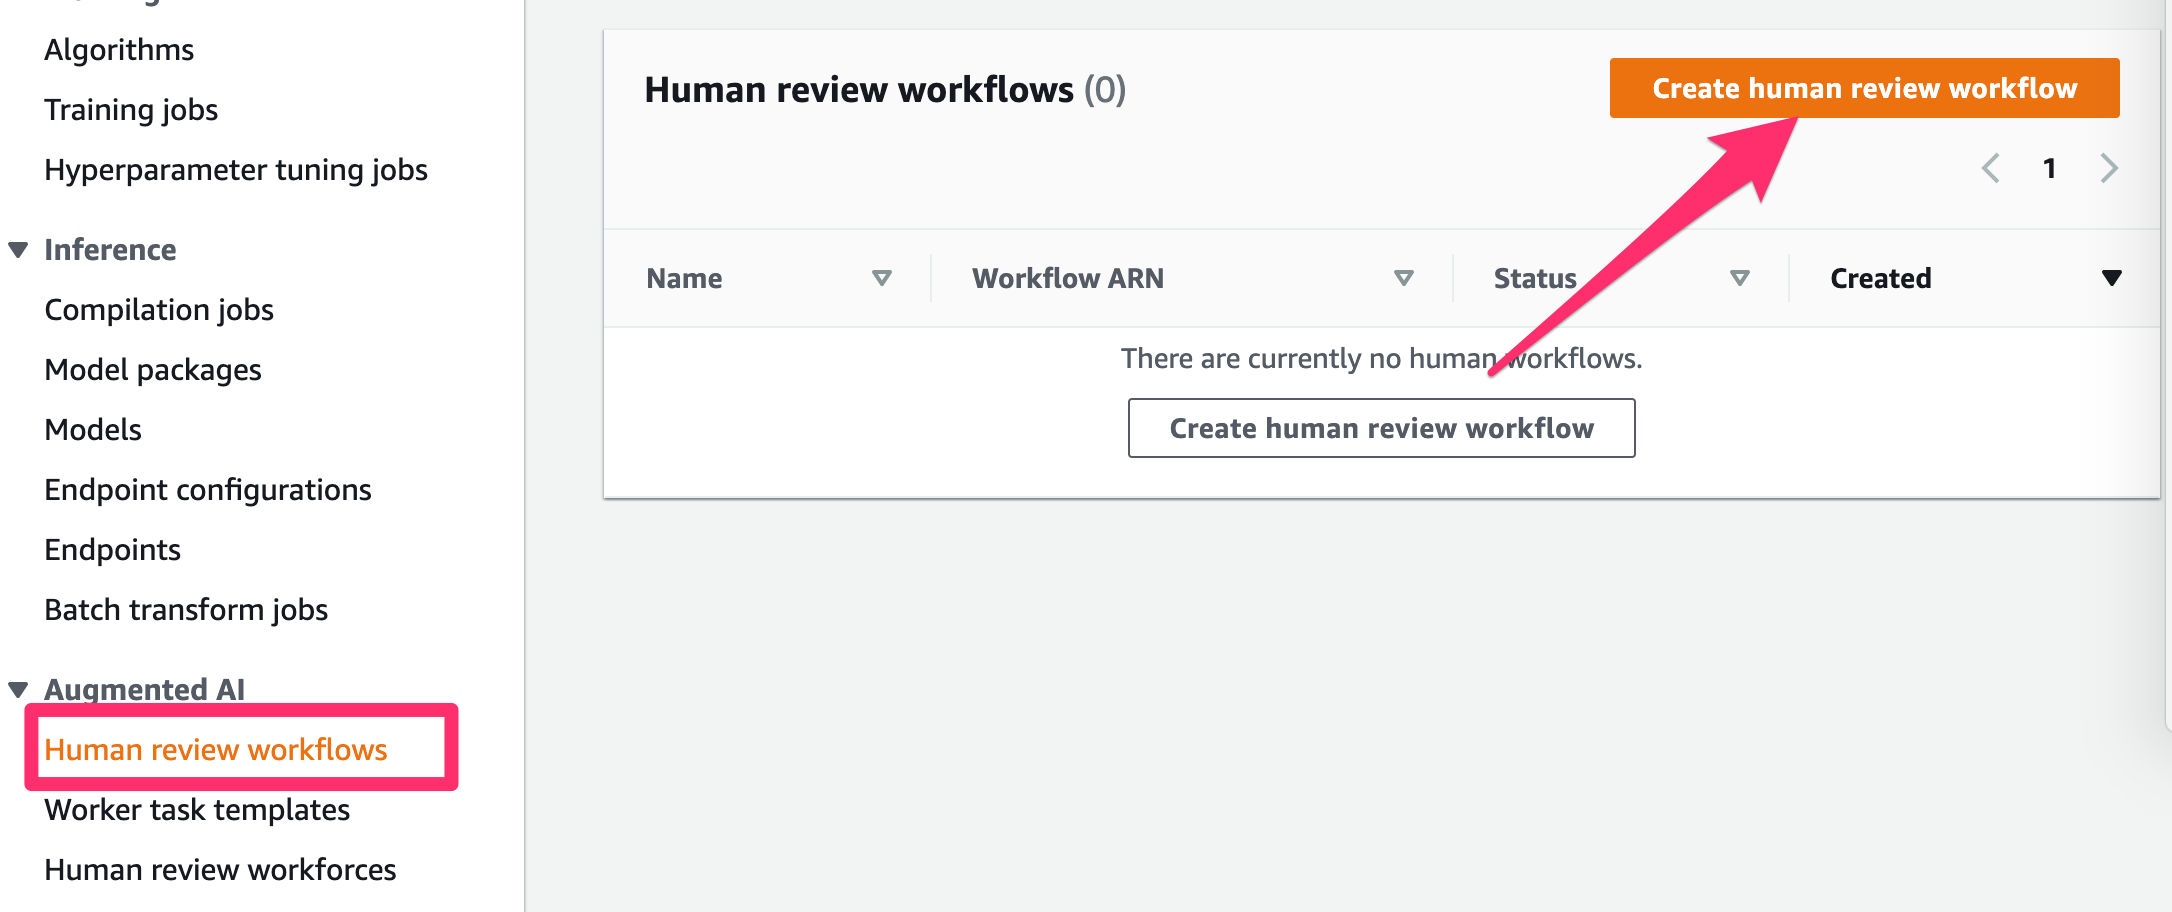Click the Workflow ARN column header
This screenshot has height=912, width=2172.
pos(1068,278)
